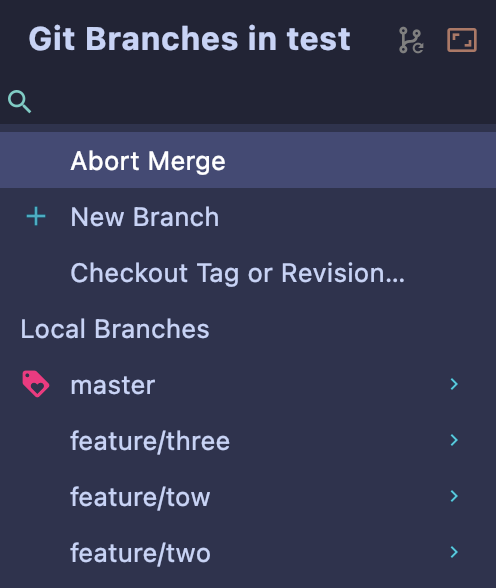Expand the feature/three submenu chevron

click(454, 440)
